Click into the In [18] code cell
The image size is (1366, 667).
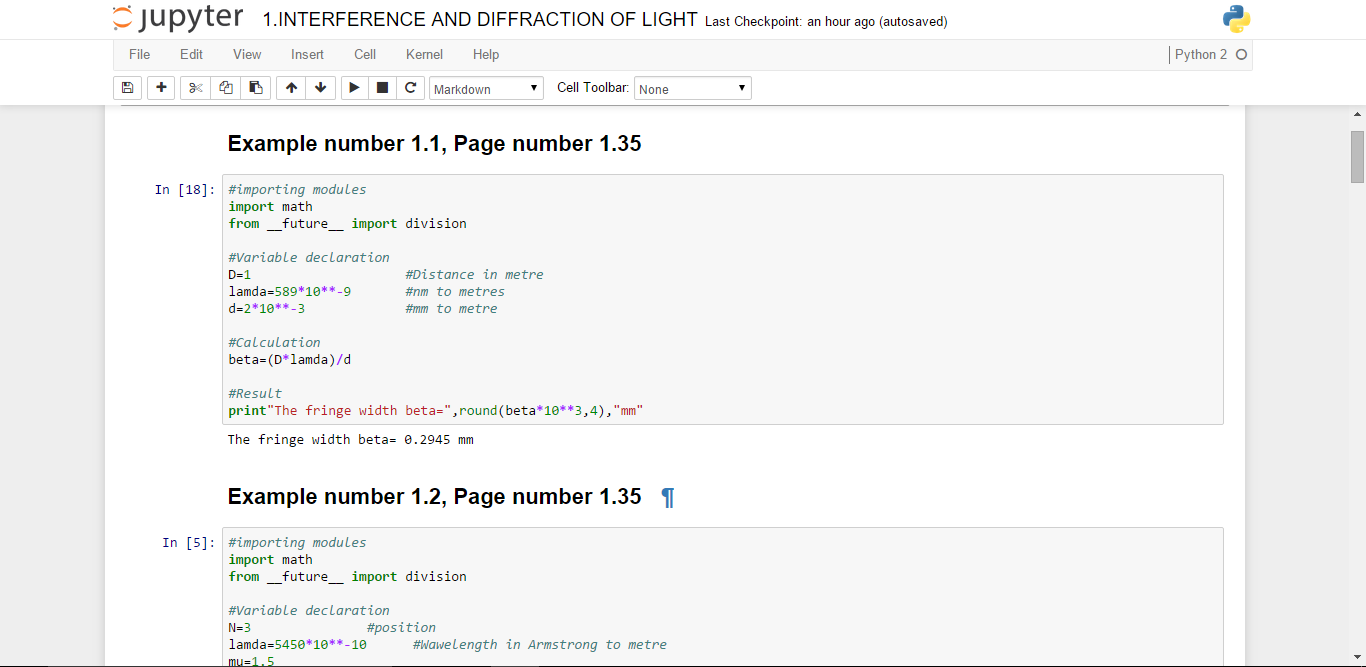pos(722,300)
